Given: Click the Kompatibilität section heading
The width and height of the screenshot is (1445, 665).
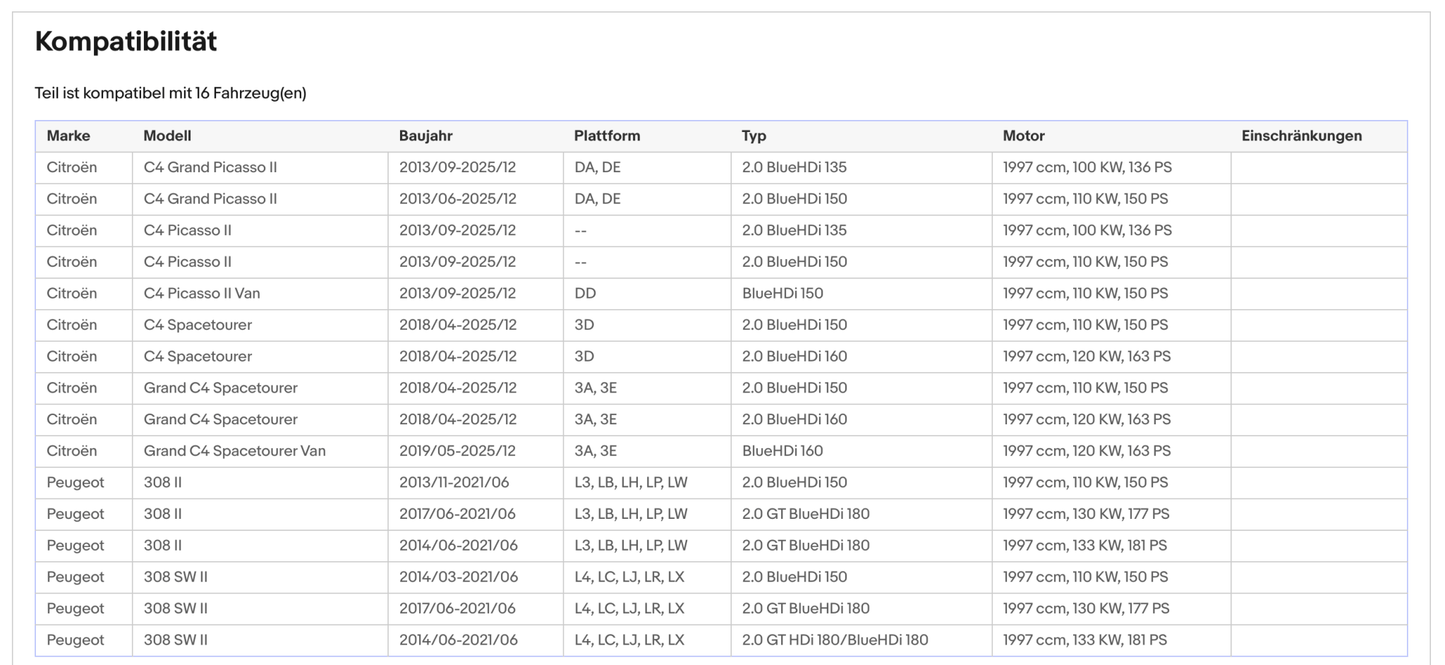Looking at the screenshot, I should 125,42.
